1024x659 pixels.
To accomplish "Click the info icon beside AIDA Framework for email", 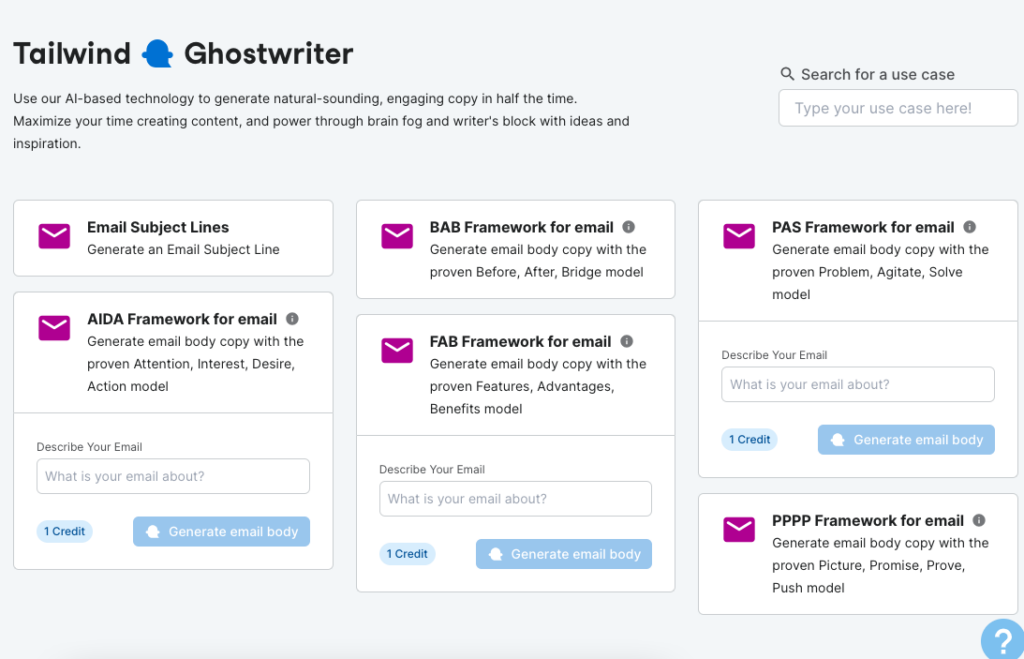I will point(292,318).
